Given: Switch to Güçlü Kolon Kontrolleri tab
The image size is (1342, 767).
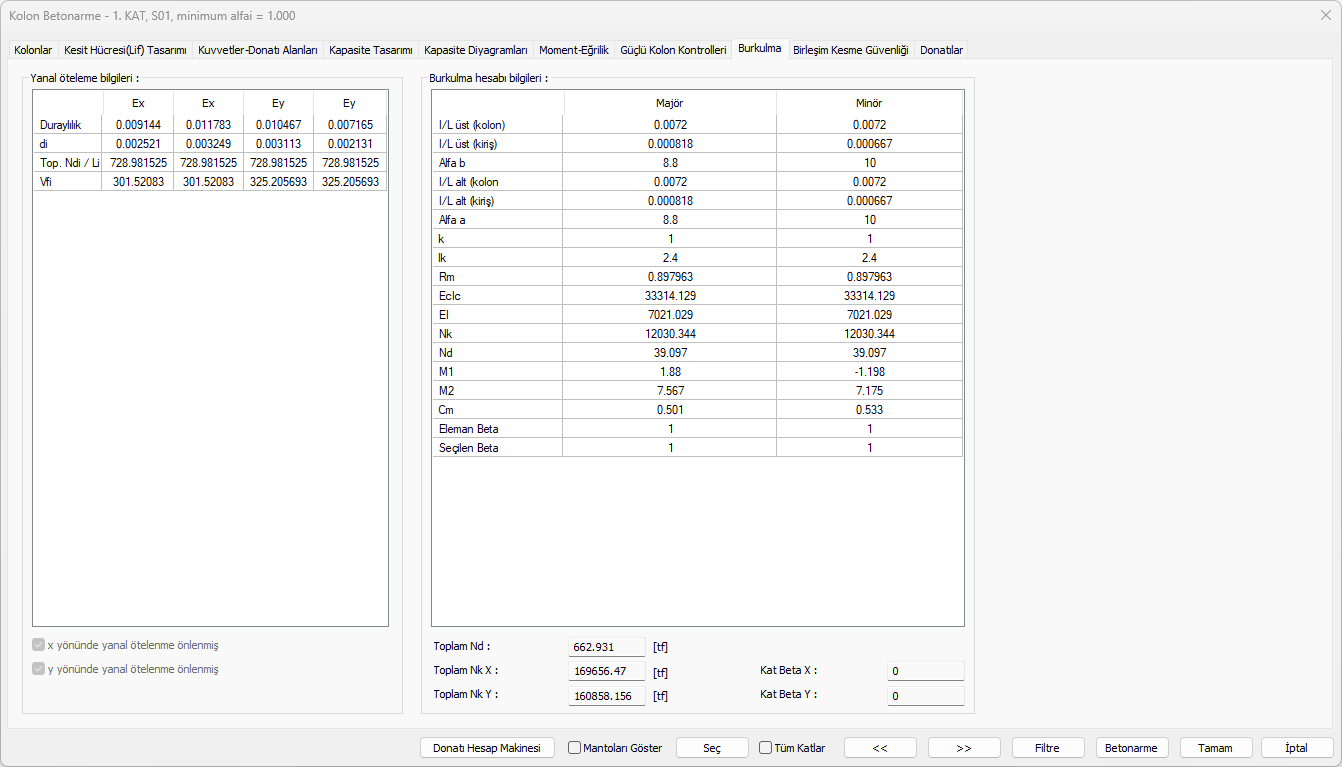Looking at the screenshot, I should [673, 50].
